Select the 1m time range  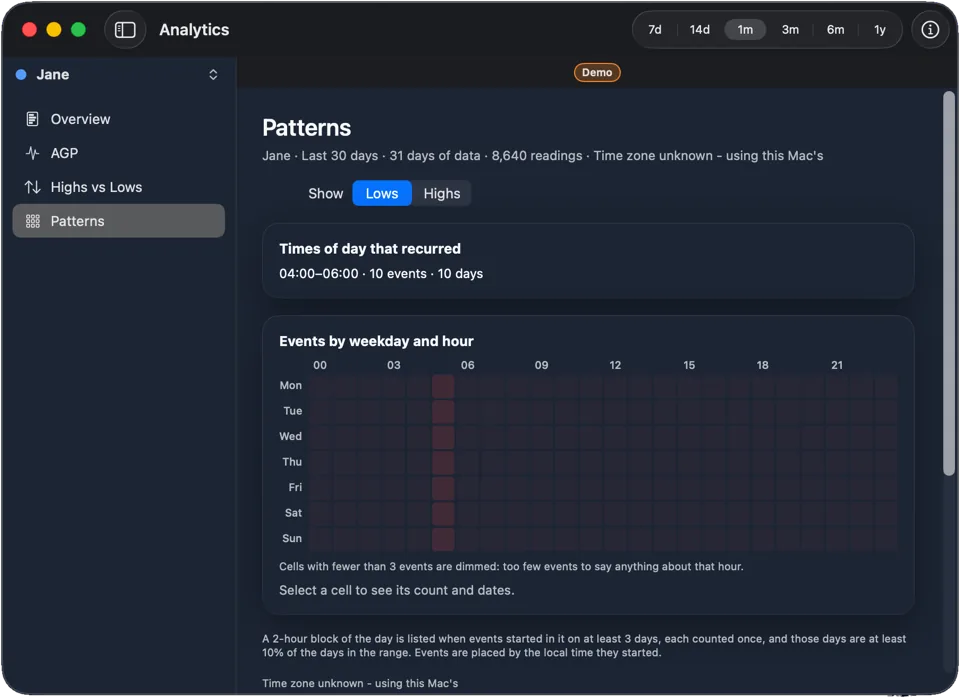[744, 29]
